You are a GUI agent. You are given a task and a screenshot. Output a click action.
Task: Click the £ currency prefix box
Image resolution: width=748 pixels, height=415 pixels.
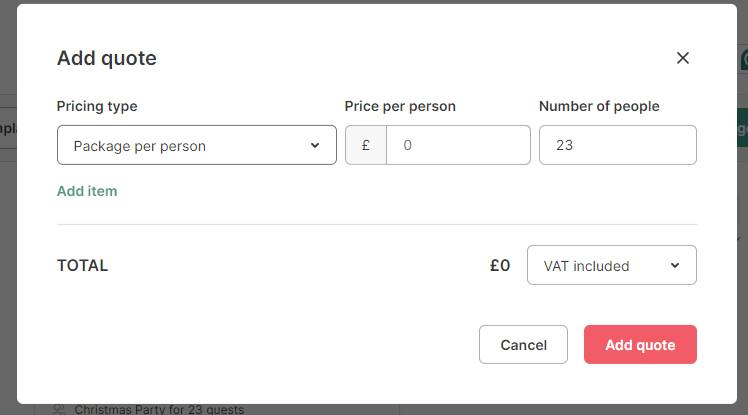coord(366,145)
